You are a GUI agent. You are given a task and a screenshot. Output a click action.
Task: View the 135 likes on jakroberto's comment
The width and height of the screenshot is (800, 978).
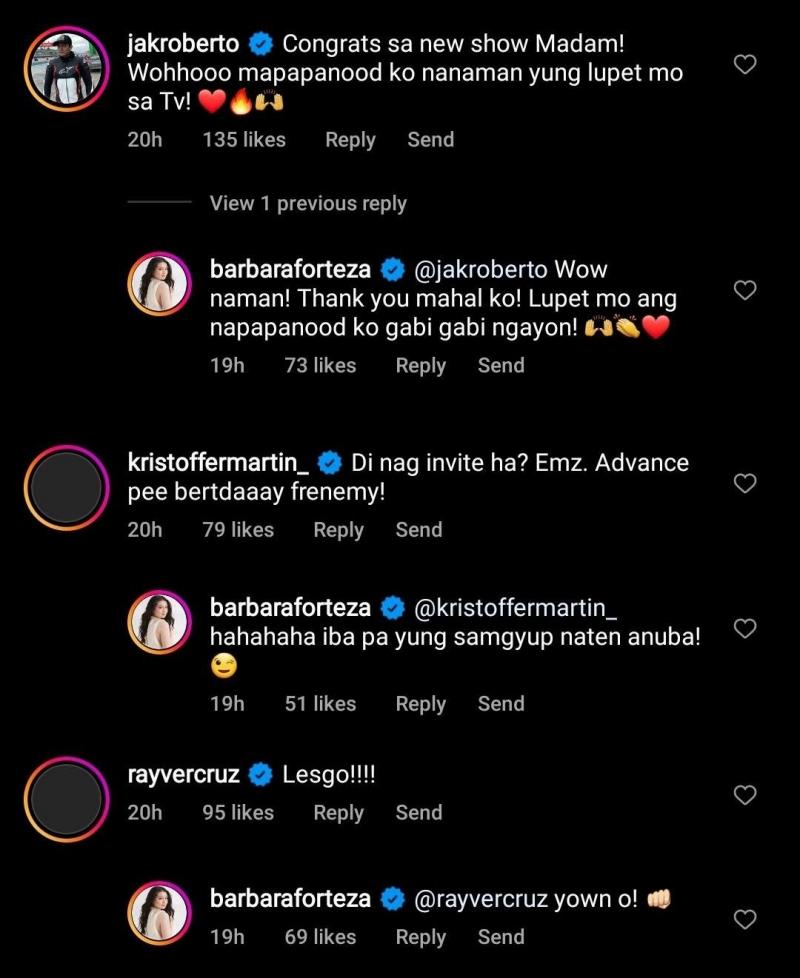pos(244,140)
